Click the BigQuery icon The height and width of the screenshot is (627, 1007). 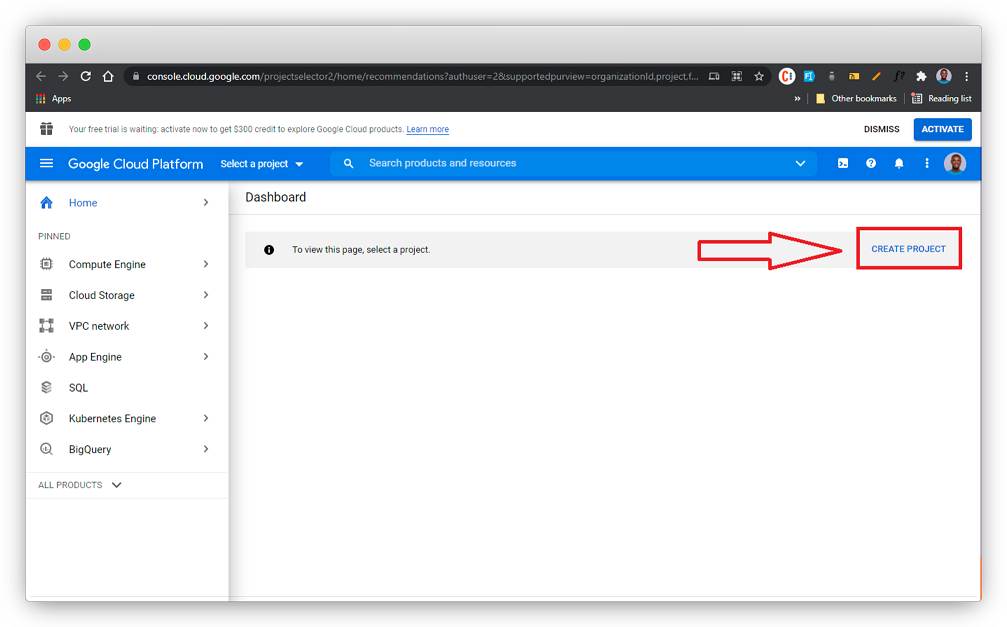[46, 449]
